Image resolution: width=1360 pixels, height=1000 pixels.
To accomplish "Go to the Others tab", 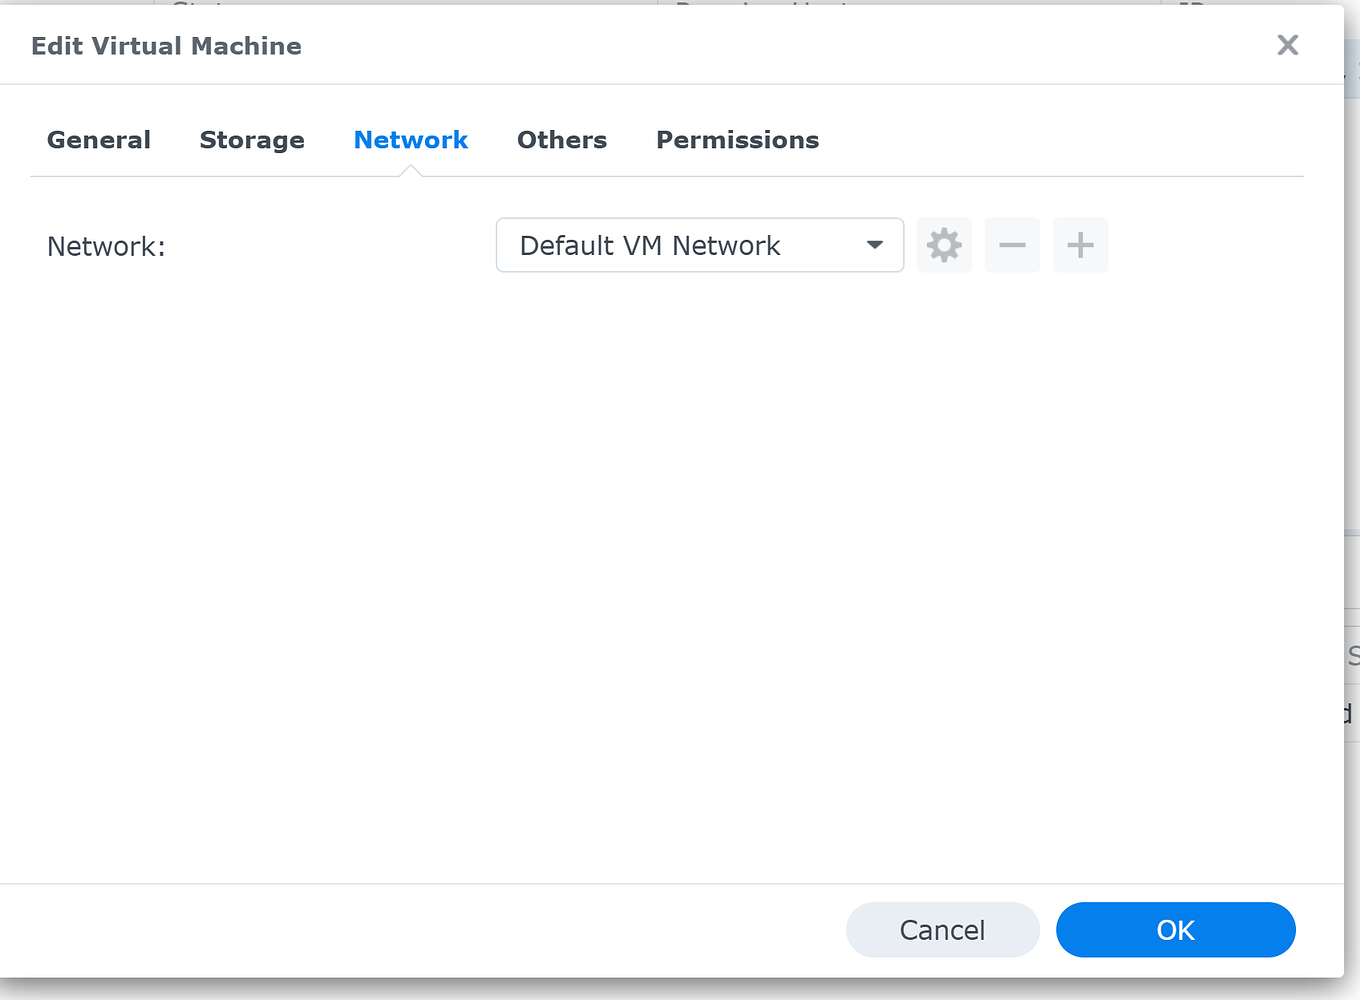I will coord(562,140).
